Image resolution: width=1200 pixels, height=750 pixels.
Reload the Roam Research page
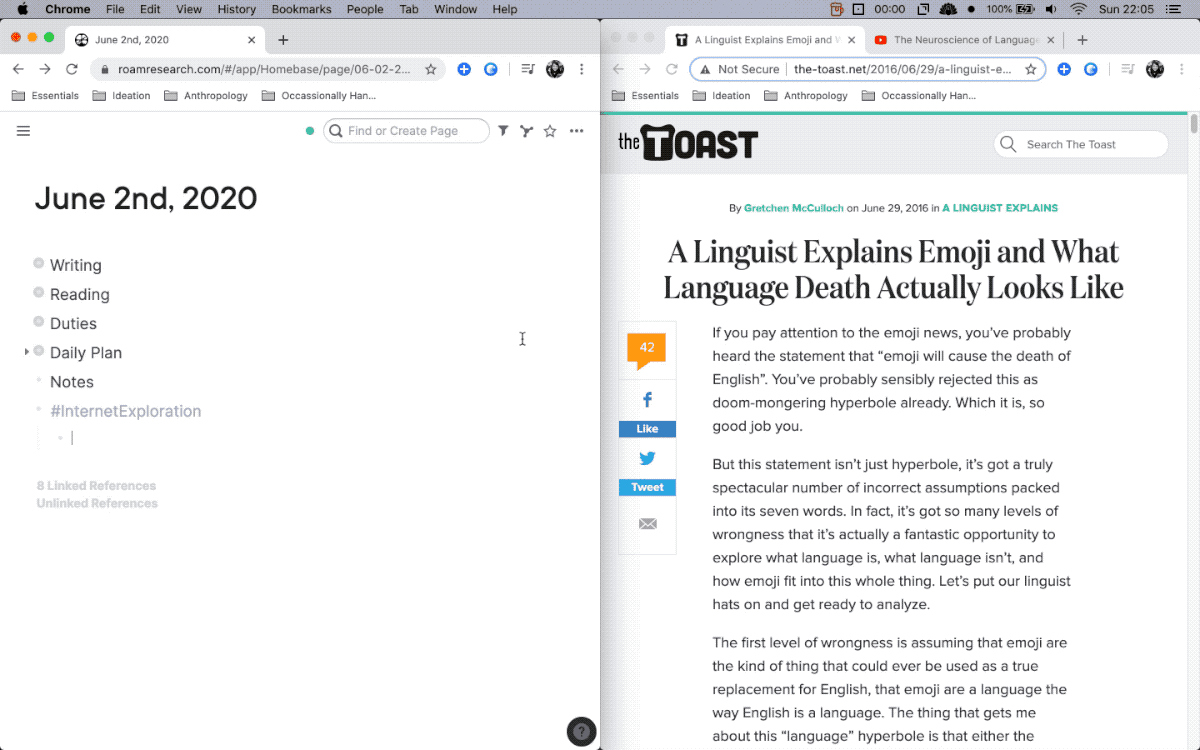tap(72, 69)
